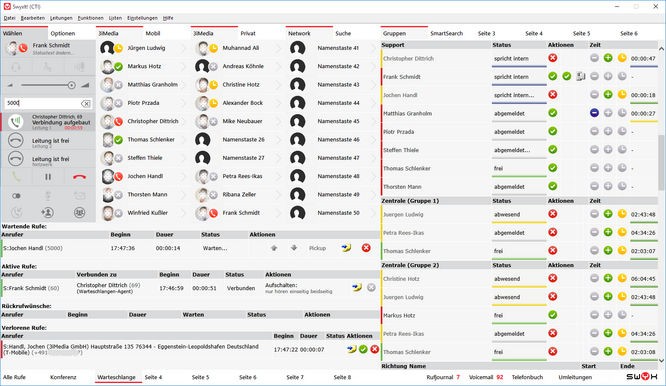Click the volume slider track
Viewport: 666px width, 386px height.
(x=48, y=85)
